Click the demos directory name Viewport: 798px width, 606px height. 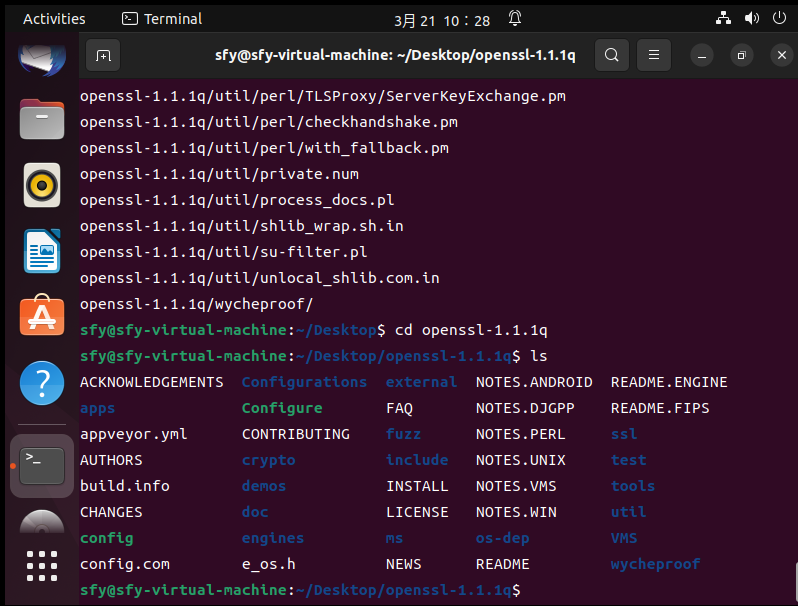point(264,486)
